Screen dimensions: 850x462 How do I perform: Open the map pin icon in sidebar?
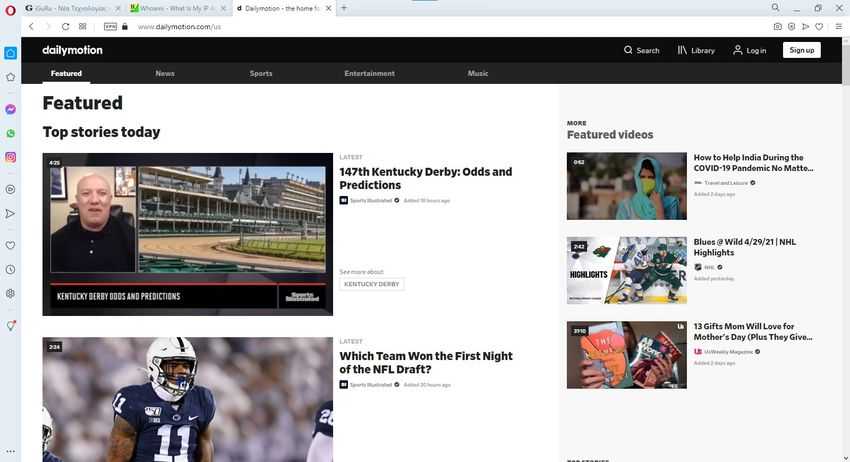pyautogui.click(x=10, y=325)
